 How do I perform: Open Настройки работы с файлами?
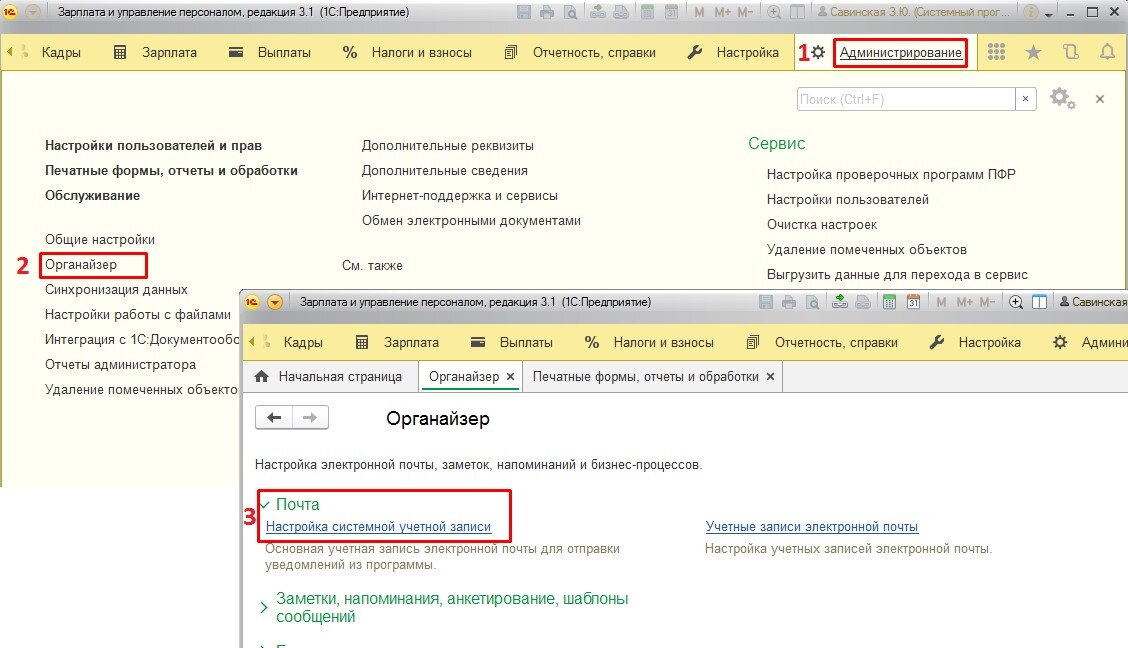(x=137, y=315)
